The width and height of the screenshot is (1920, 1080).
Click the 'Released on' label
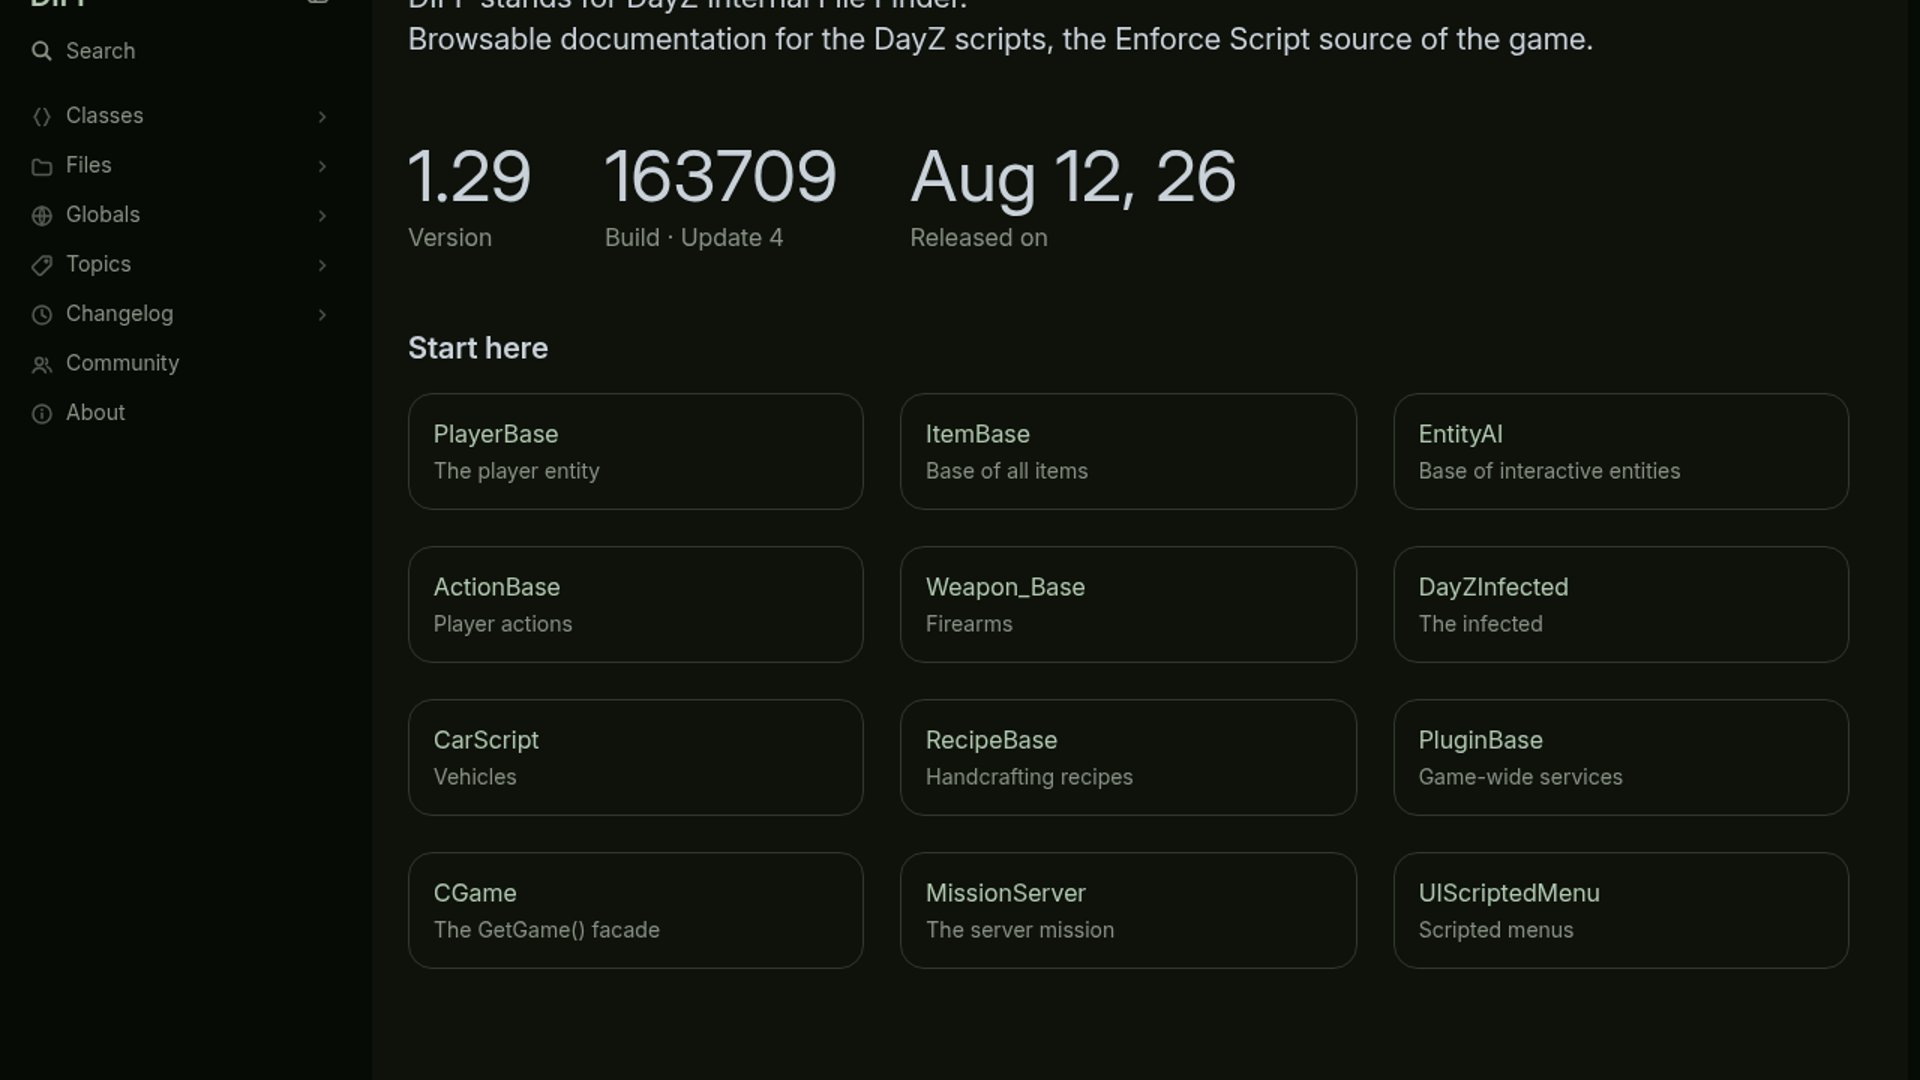tap(979, 238)
